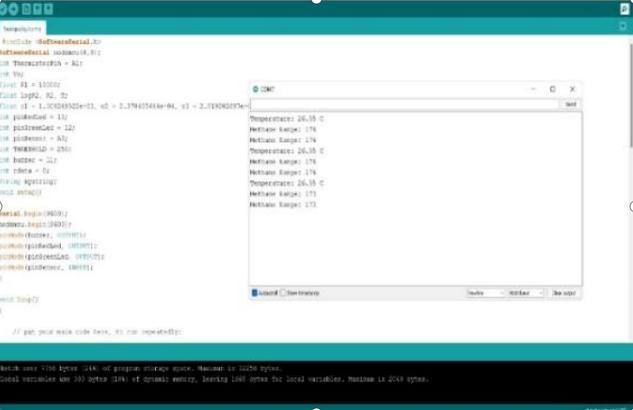Click the 'int ThermistorPin = A1;' line
633x410 pixels.
coord(41,63)
